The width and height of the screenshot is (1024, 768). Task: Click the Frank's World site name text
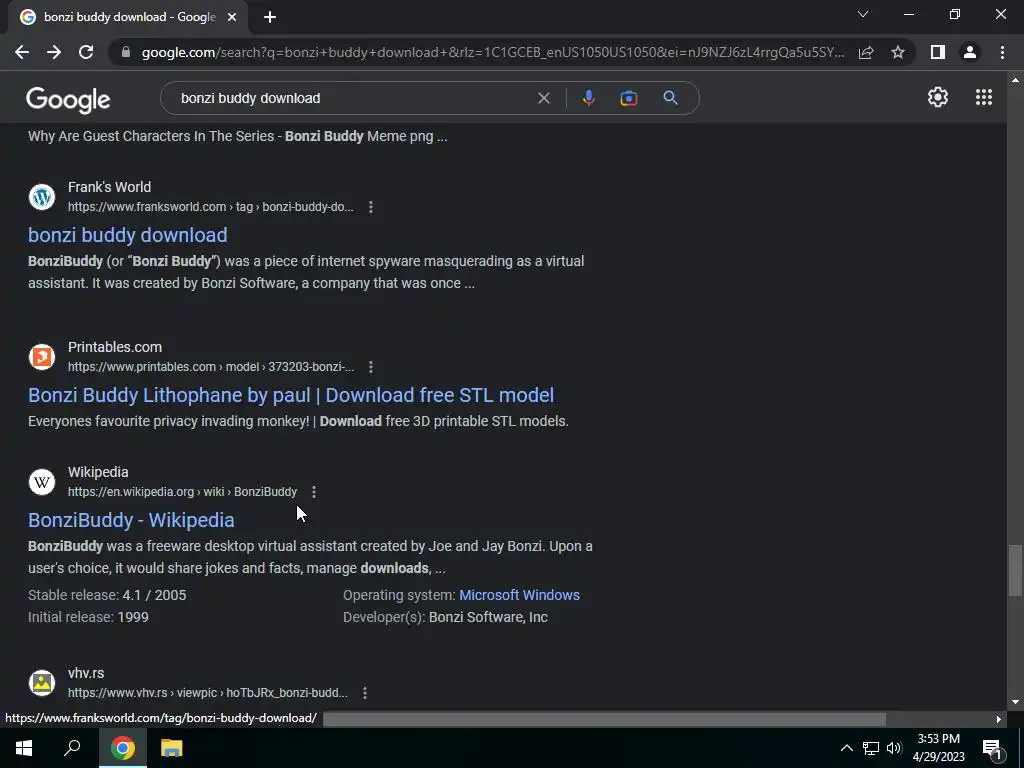109,187
